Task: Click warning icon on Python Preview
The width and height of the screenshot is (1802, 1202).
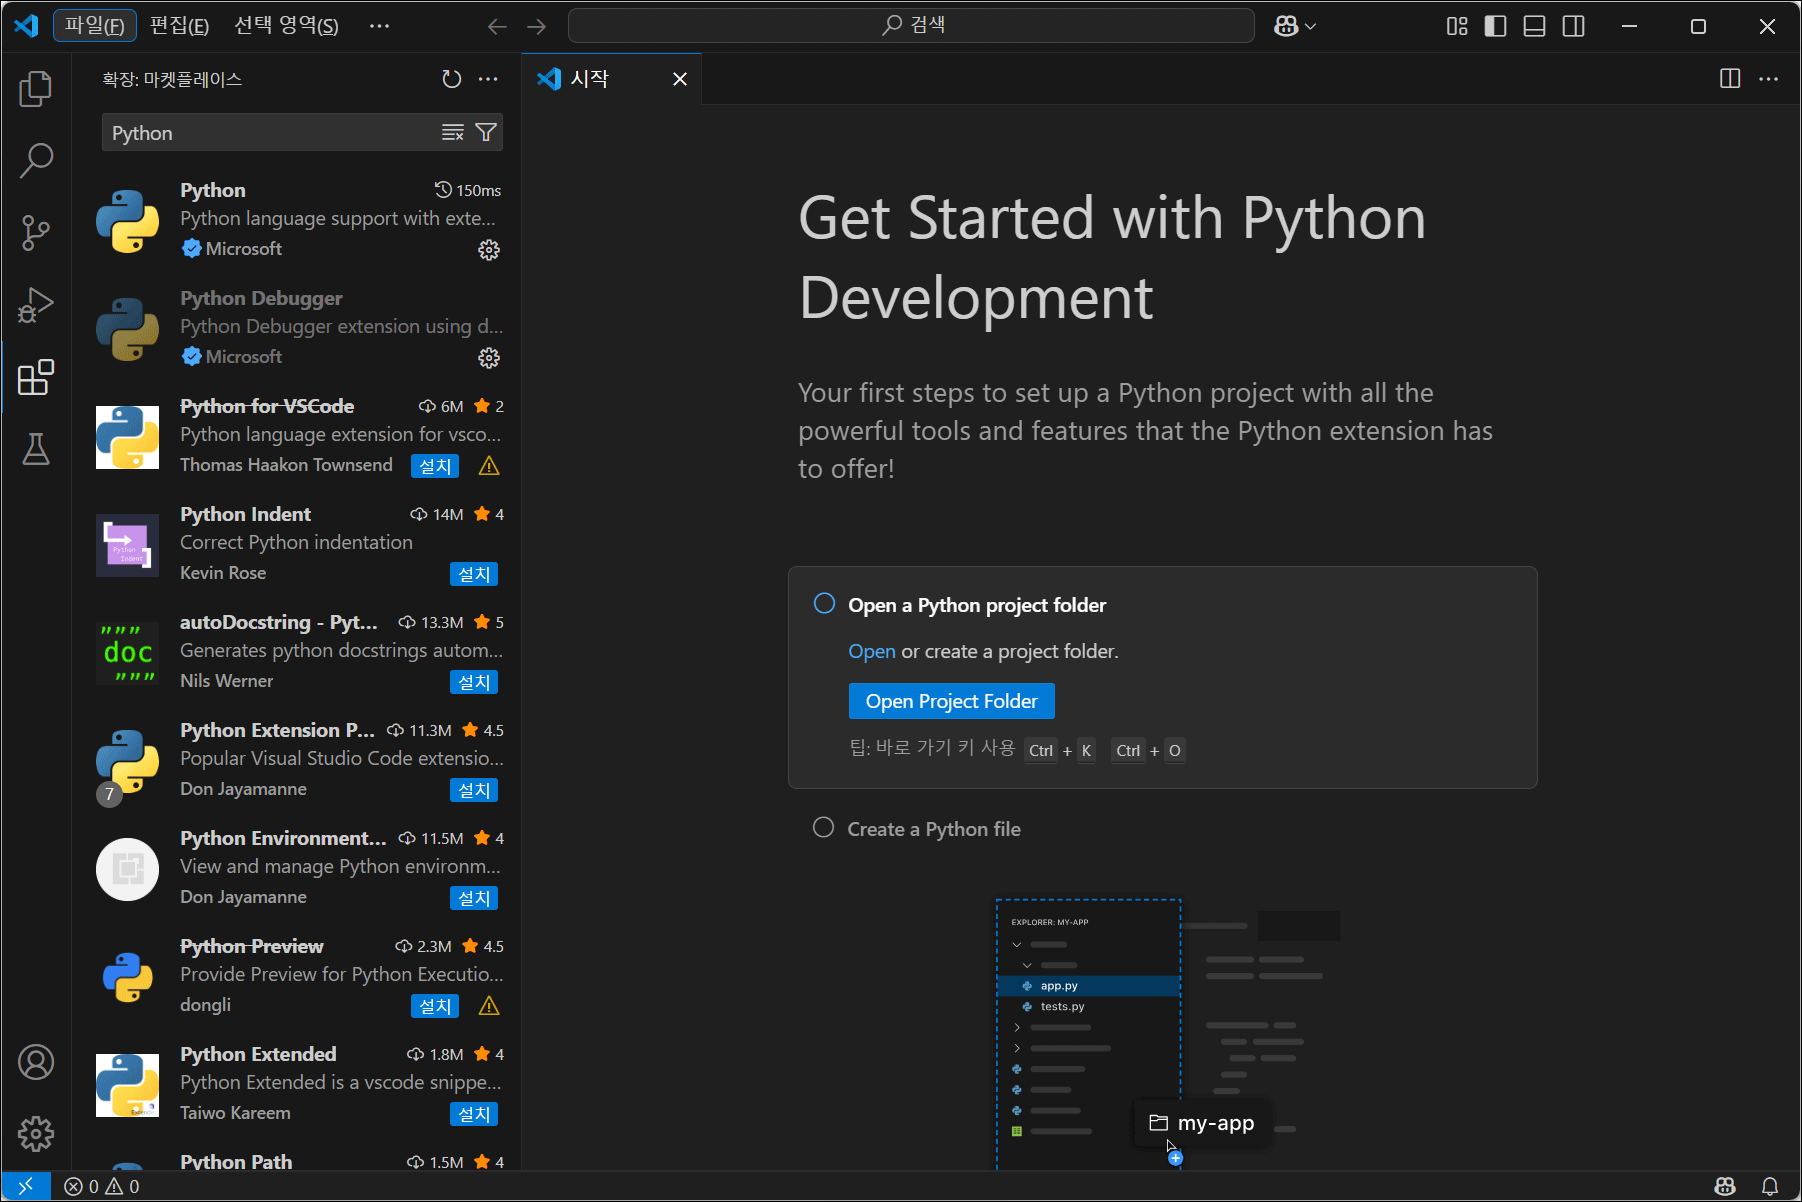Action: [489, 1006]
